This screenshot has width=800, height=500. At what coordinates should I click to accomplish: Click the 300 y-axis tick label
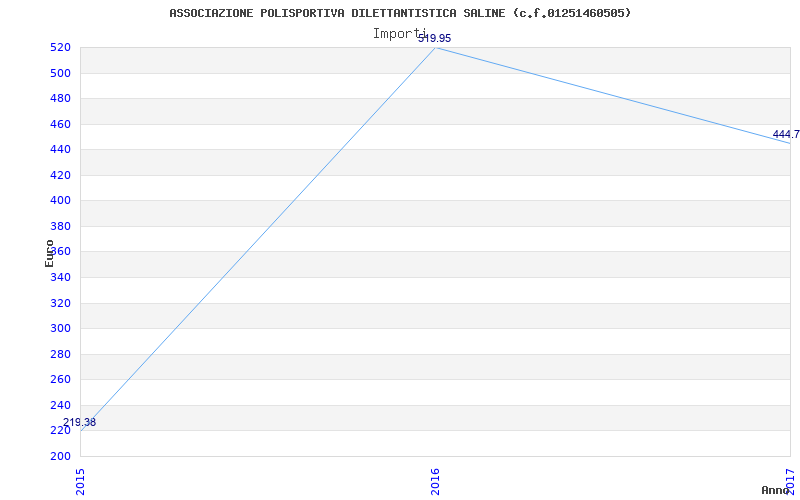click(x=60, y=329)
